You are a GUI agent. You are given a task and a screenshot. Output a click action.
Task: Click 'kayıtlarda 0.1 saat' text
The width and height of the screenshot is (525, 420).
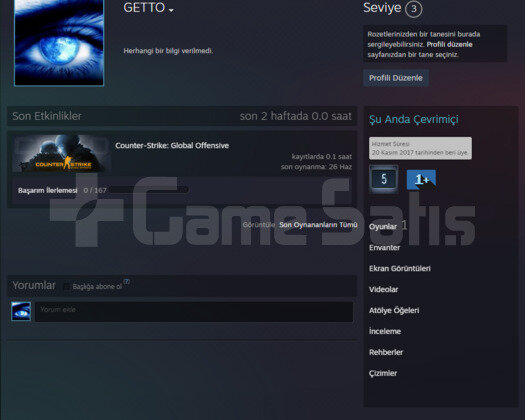(322, 156)
